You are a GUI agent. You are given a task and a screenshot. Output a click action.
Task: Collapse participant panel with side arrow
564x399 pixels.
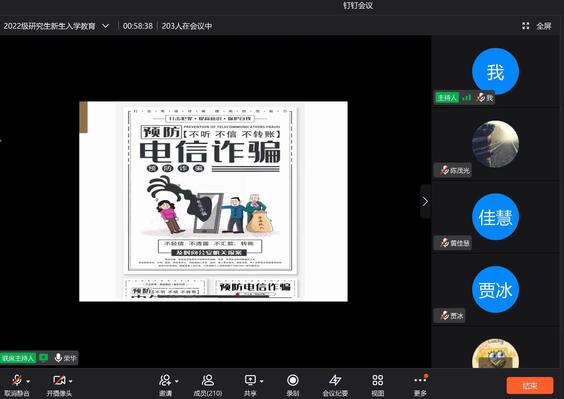tap(425, 201)
